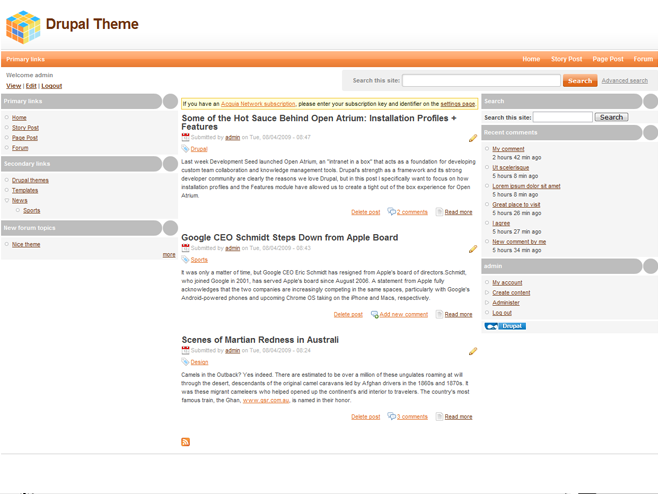This screenshot has height=494, width=658.
Task: Click the grey Search button in sidebar
Action: (x=611, y=117)
